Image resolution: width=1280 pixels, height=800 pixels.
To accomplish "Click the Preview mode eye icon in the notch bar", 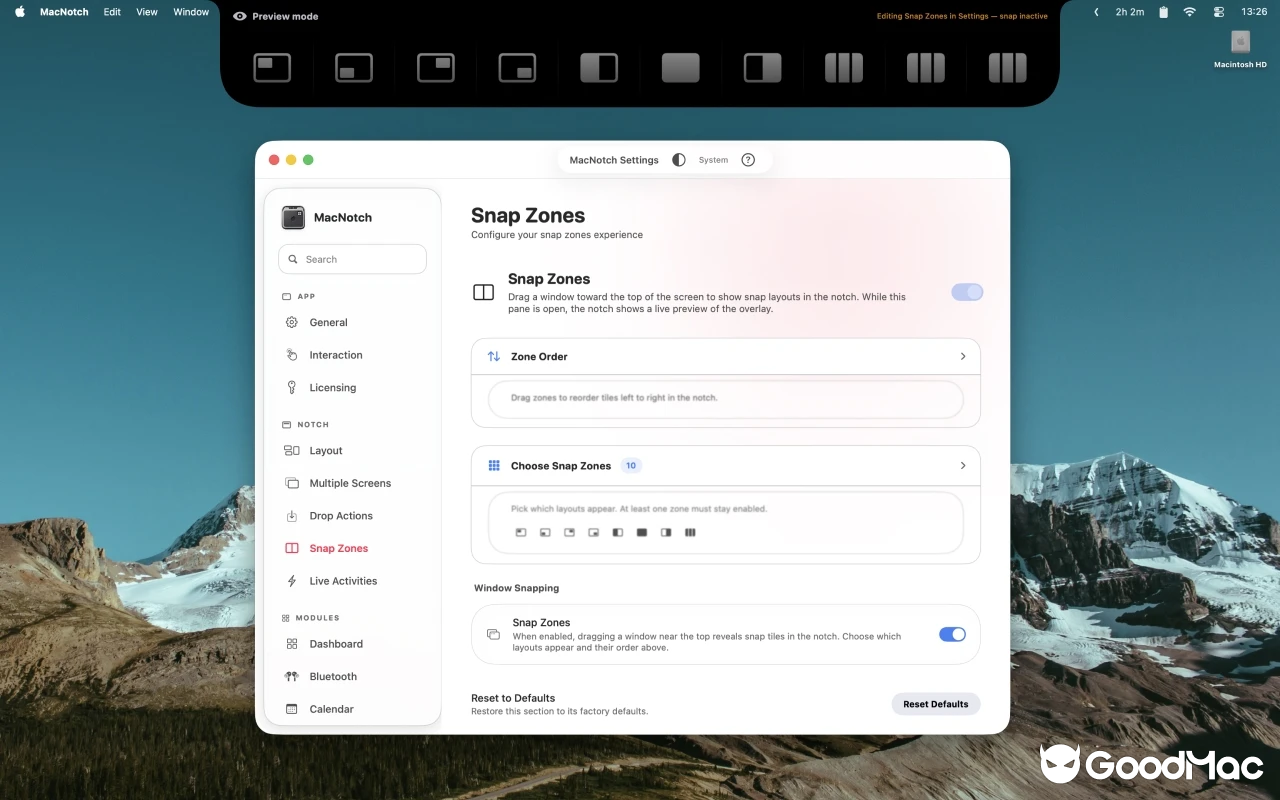I will click(x=239, y=16).
